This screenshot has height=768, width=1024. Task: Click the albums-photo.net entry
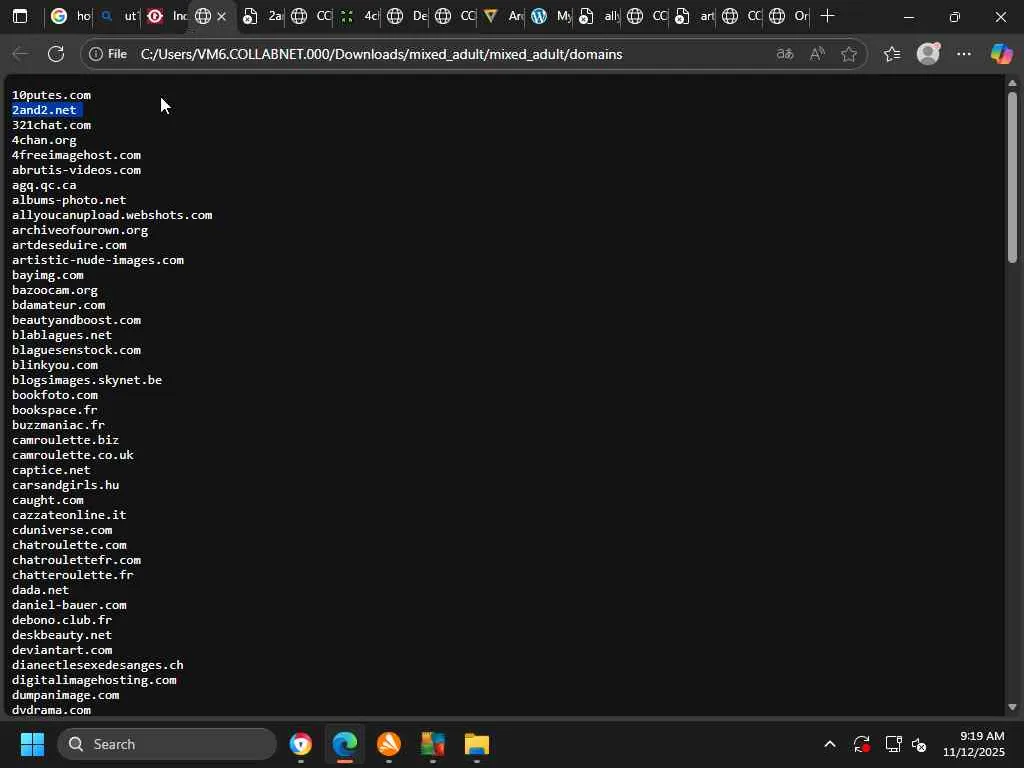[69, 200]
